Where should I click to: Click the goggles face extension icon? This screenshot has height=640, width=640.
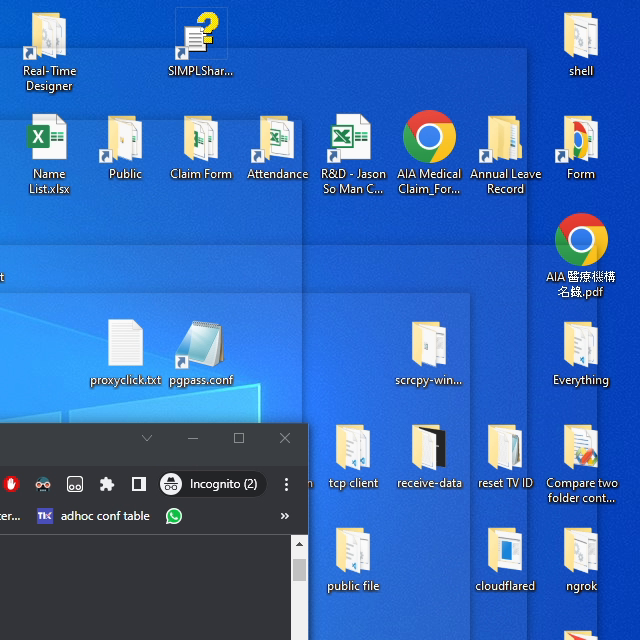tap(43, 484)
